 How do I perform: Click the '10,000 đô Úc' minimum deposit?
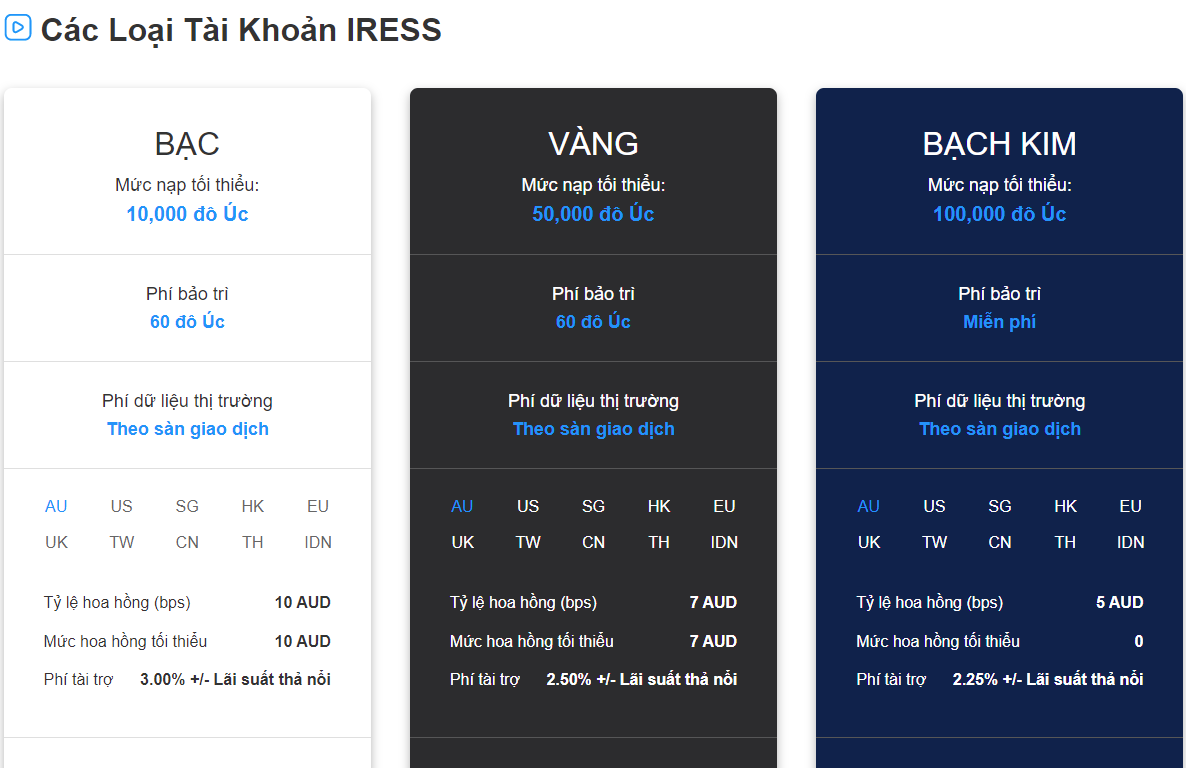188,214
